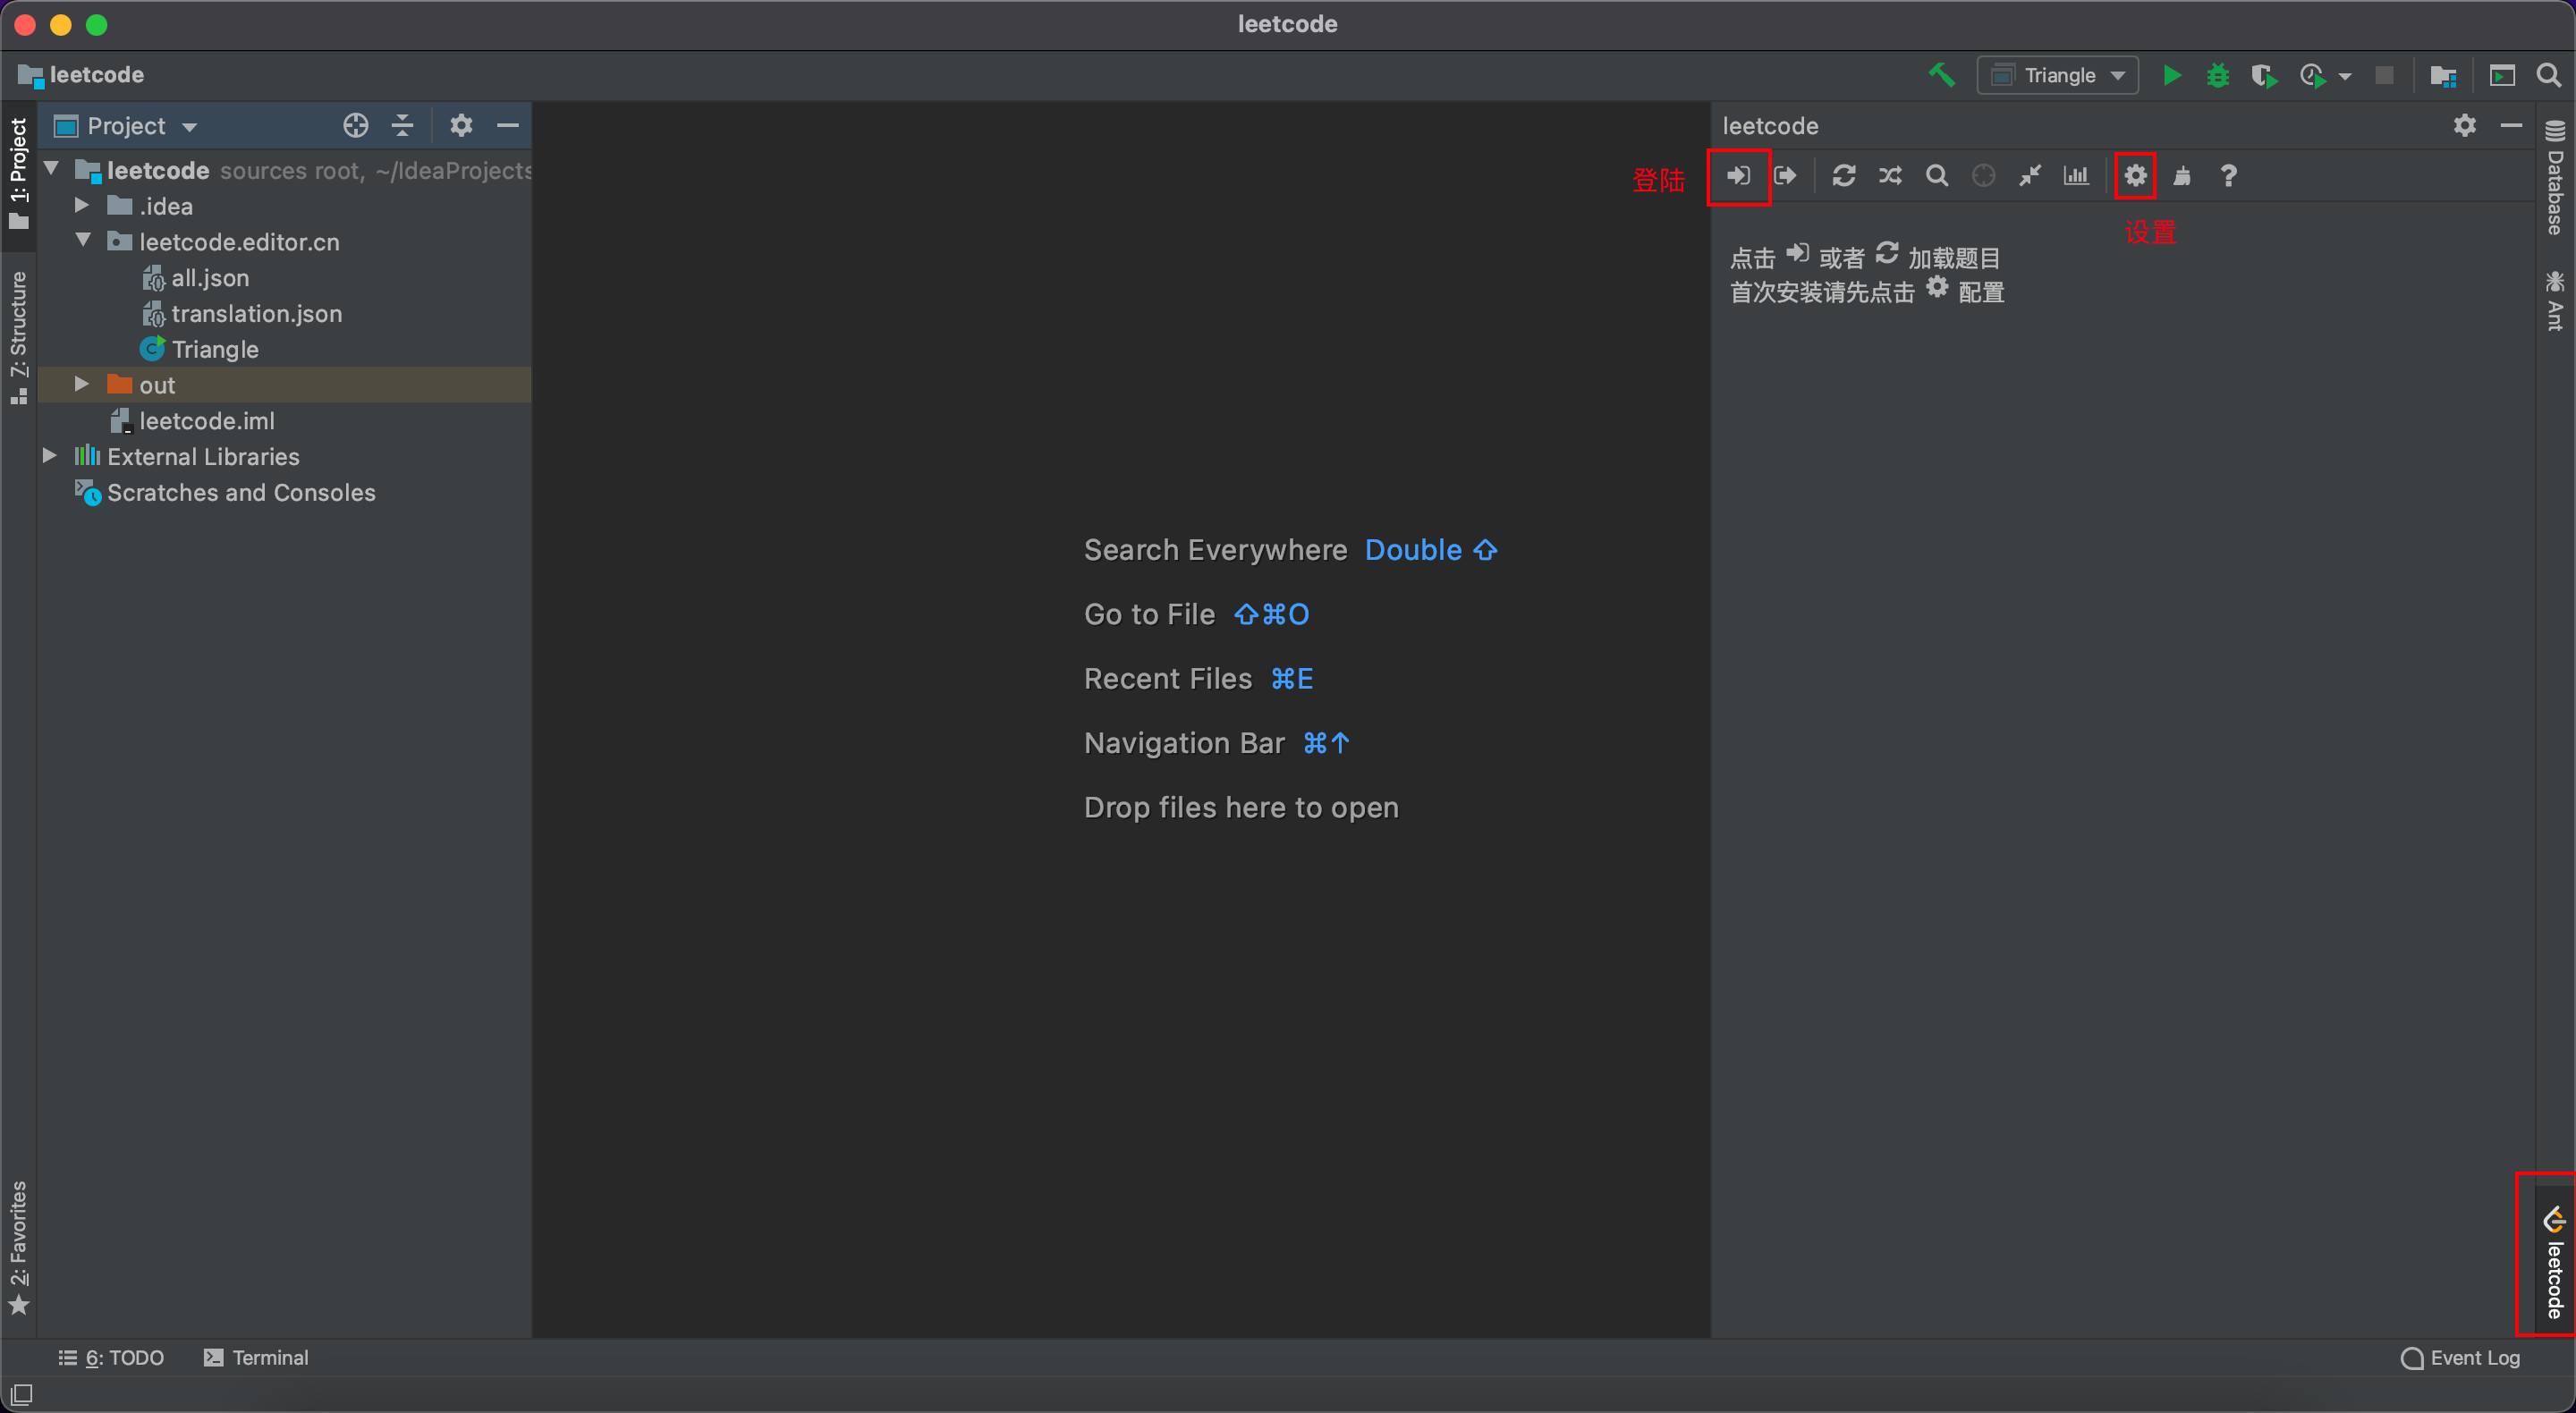Image resolution: width=2576 pixels, height=1413 pixels.
Task: Run Triangle with coverage icon
Action: (x=2264, y=75)
